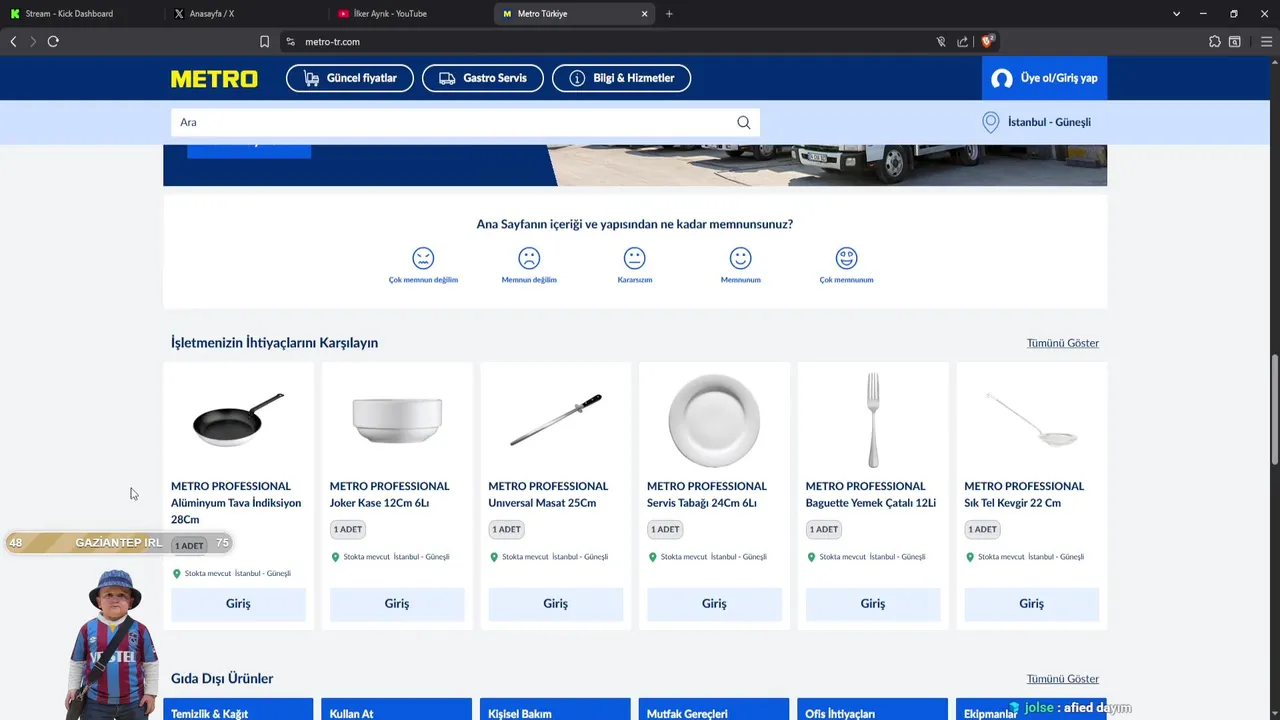The height and width of the screenshot is (720, 1280).
Task: Open Ofis İhtiyaçları category
Action: [x=873, y=709]
